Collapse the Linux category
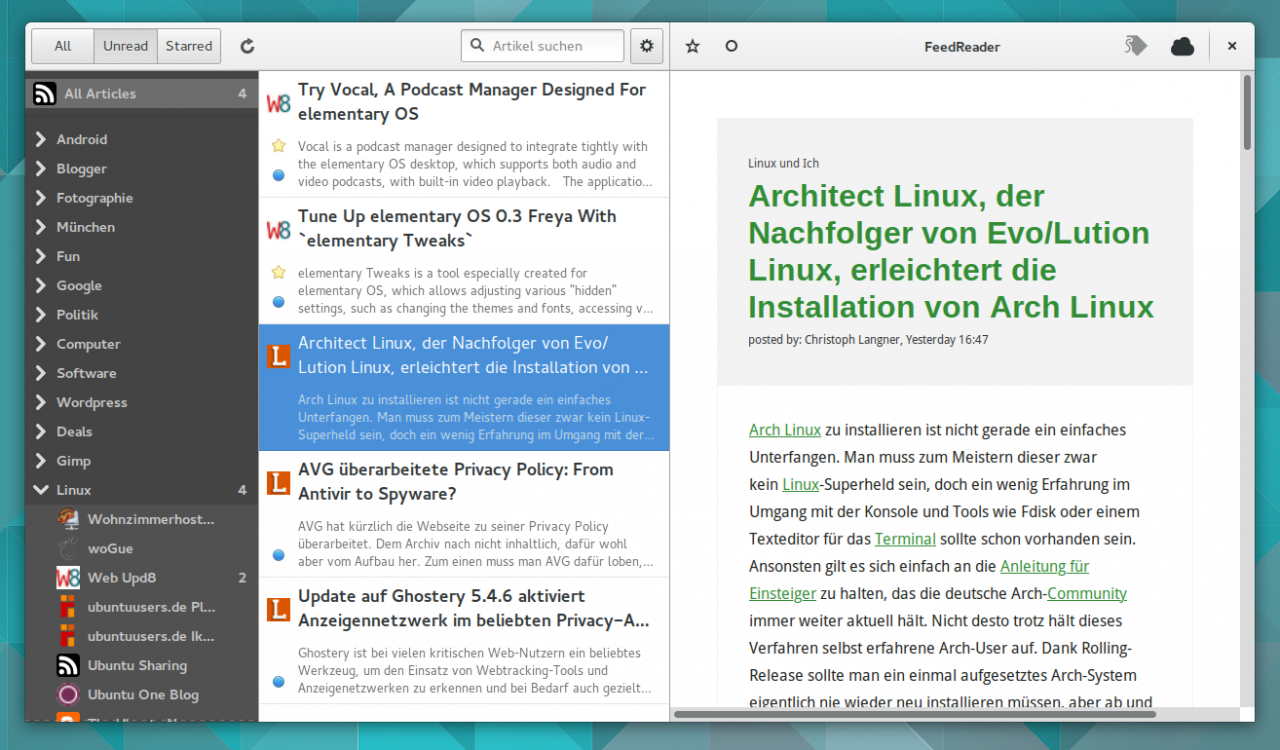This screenshot has height=750, width=1280. coord(41,490)
